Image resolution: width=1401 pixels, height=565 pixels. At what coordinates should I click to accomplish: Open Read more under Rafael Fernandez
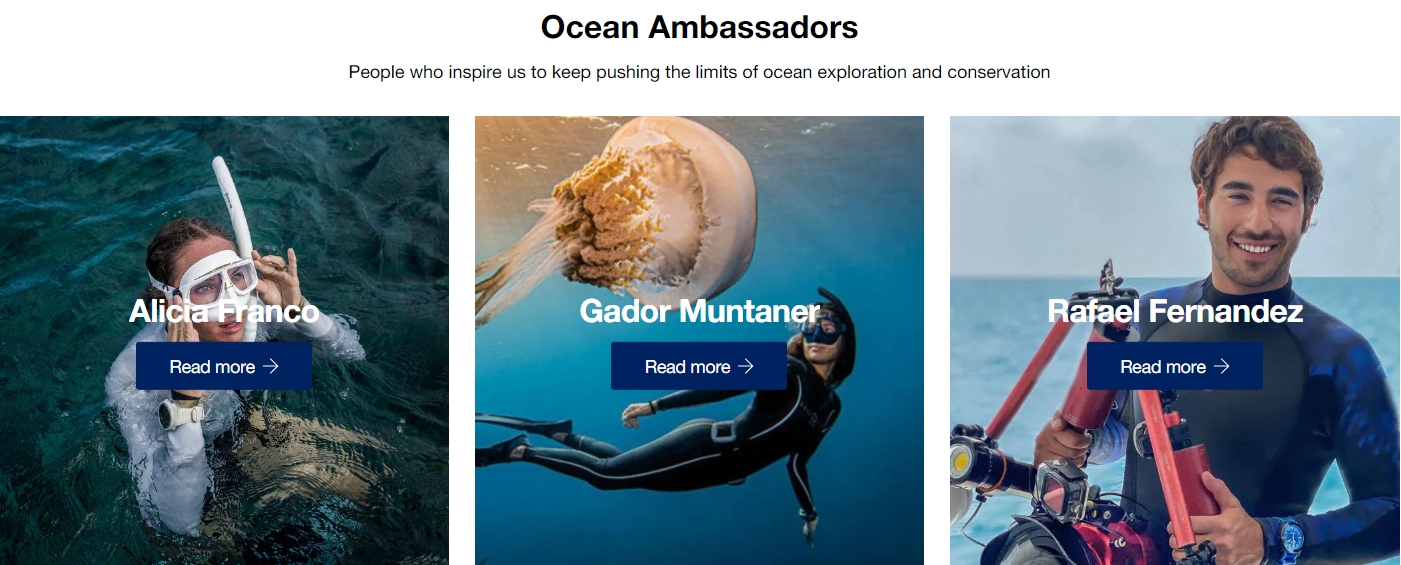pyautogui.click(x=1175, y=366)
